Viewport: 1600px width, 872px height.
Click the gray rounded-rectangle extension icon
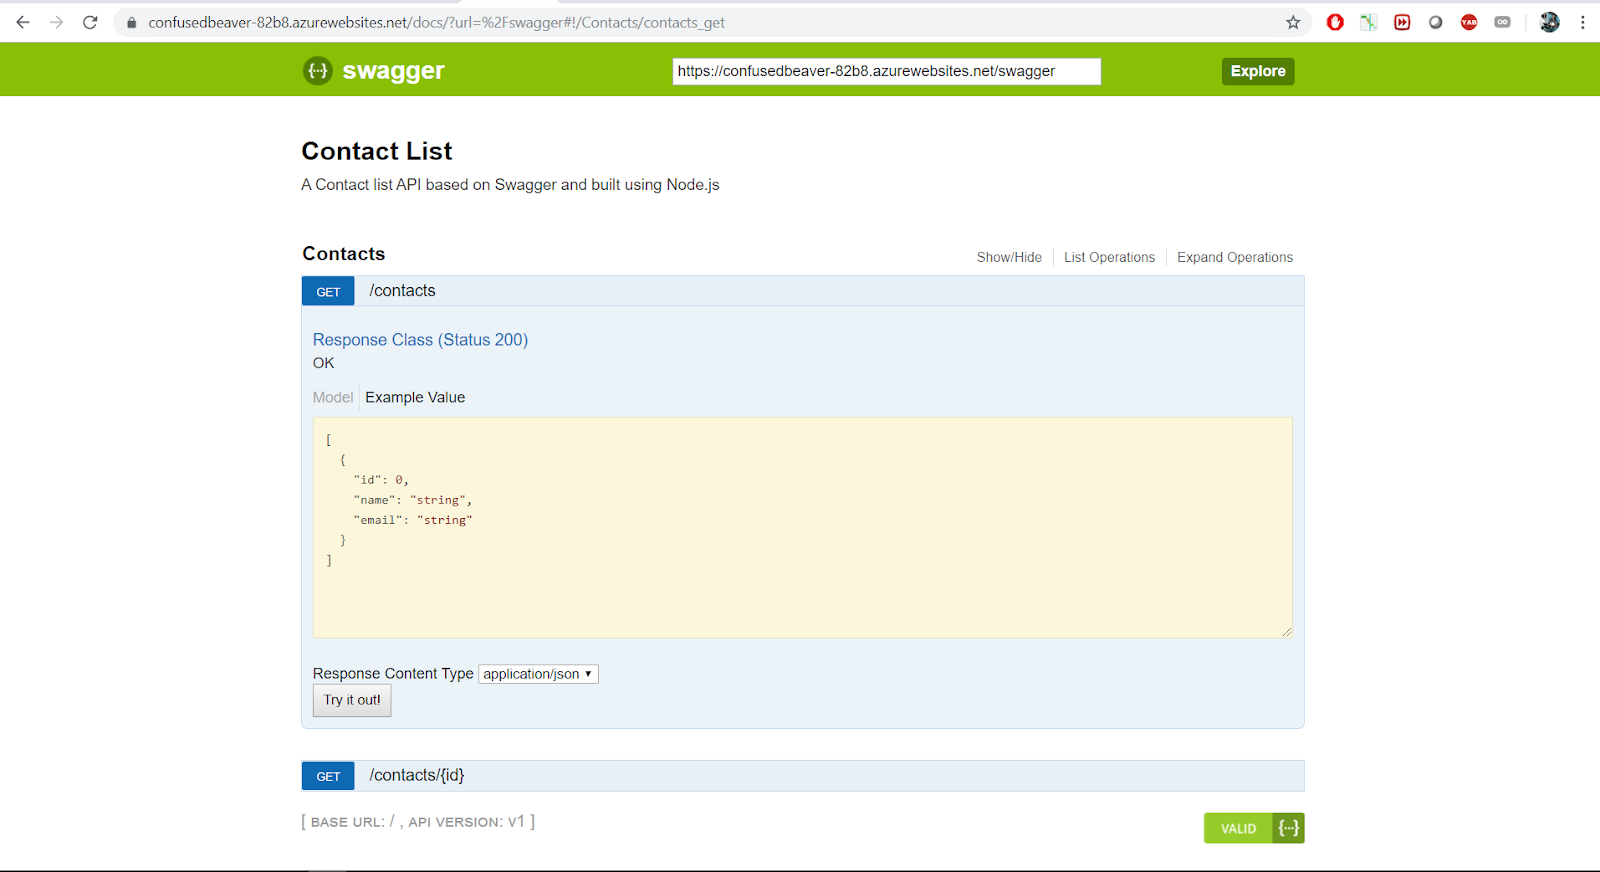click(1502, 22)
